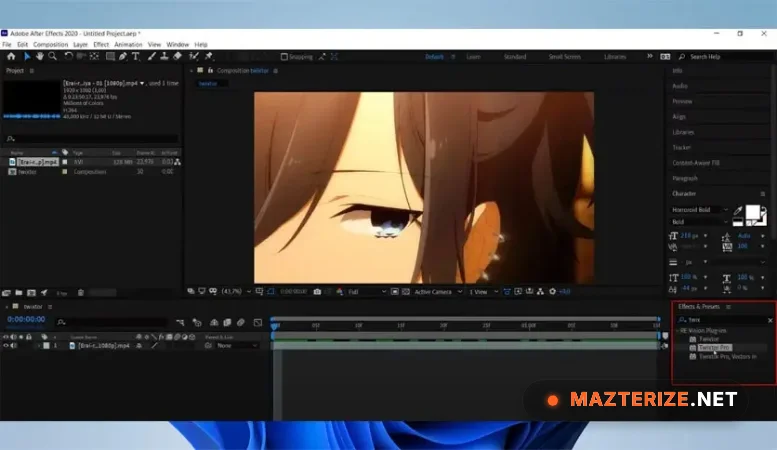Click the trash delete icon in Project panel
777x450 pixels.
pyautogui.click(x=81, y=293)
